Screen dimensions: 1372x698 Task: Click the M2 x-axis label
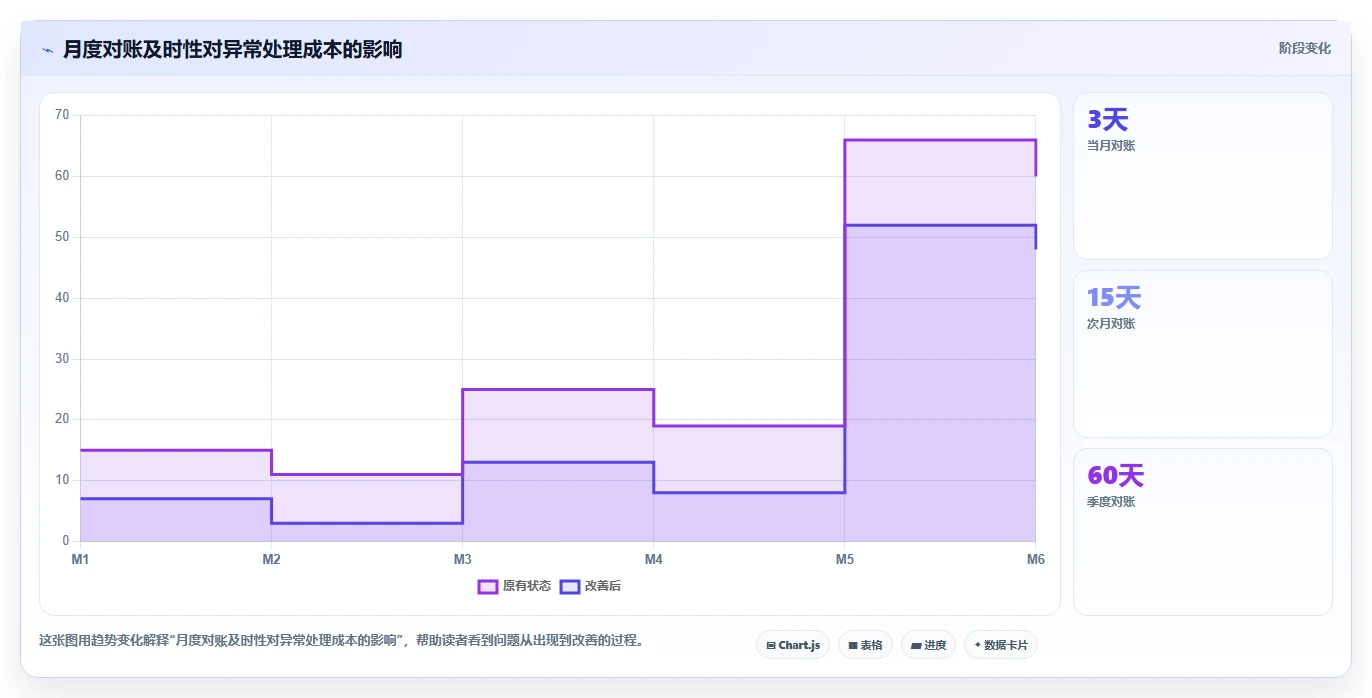click(271, 559)
